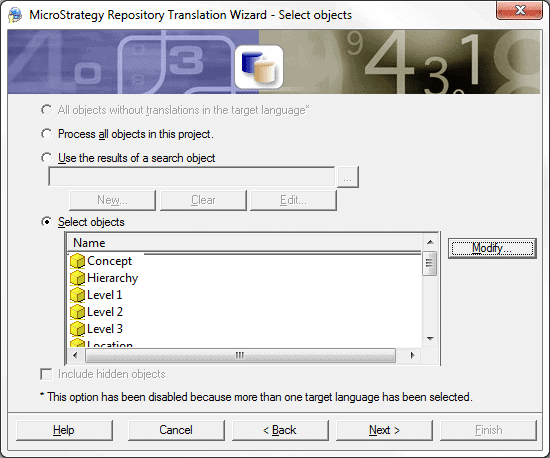Click the MicroStrategy wizard title bar icon
The width and height of the screenshot is (550, 458).
click(15, 15)
